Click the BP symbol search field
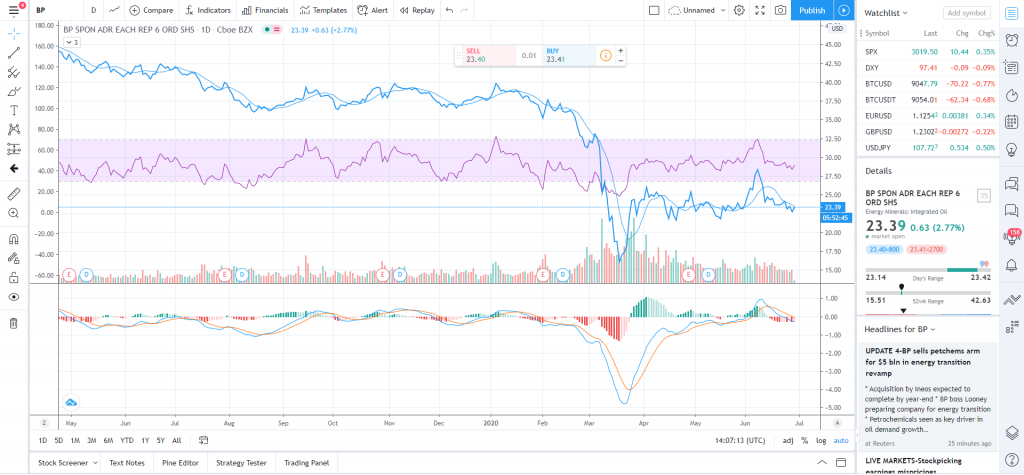1024x475 pixels. click(x=57, y=10)
